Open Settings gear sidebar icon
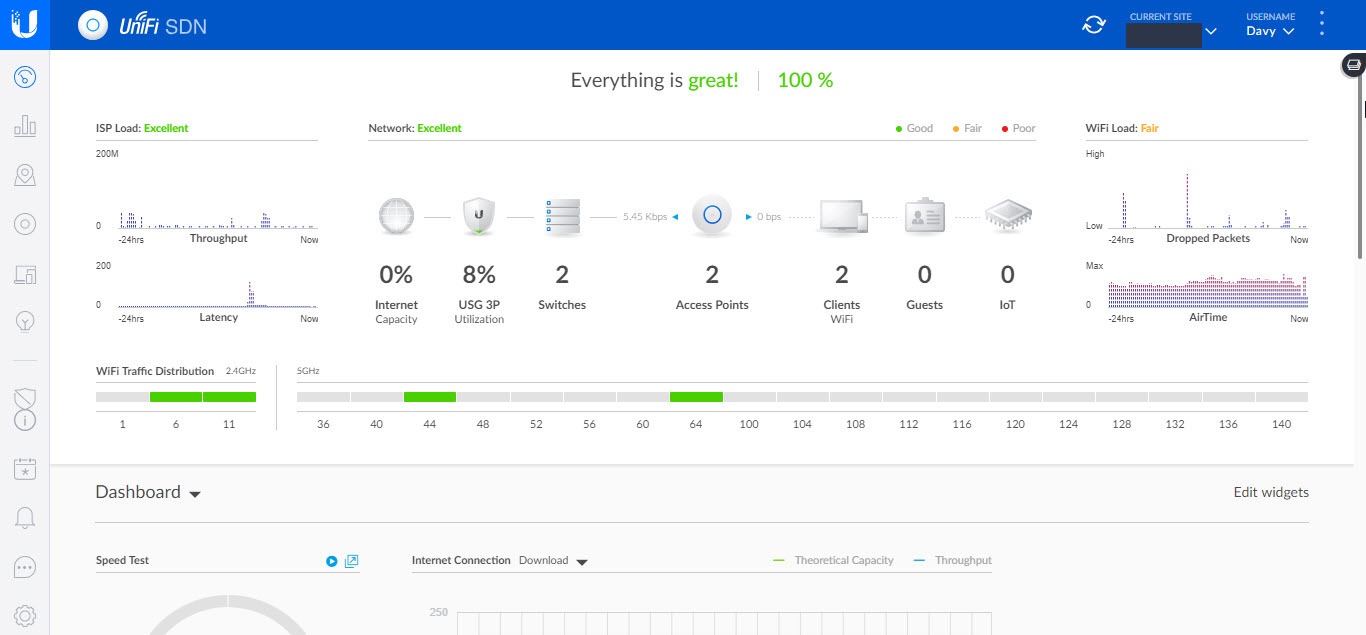The height and width of the screenshot is (635, 1366). pyautogui.click(x=25, y=615)
